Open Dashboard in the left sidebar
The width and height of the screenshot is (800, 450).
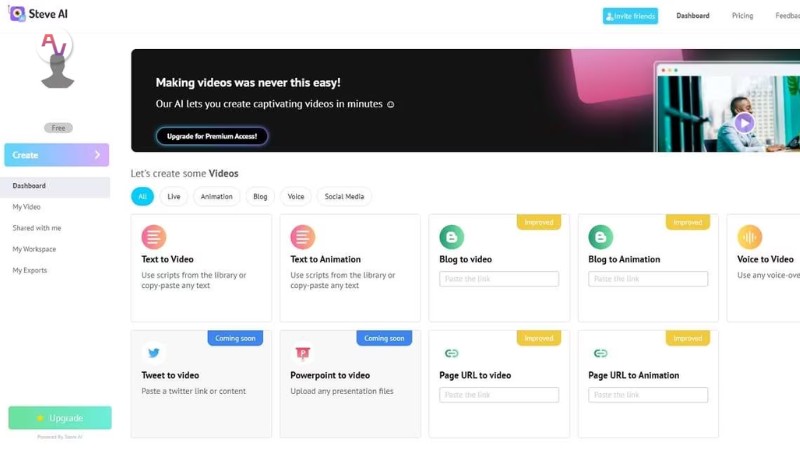55,186
